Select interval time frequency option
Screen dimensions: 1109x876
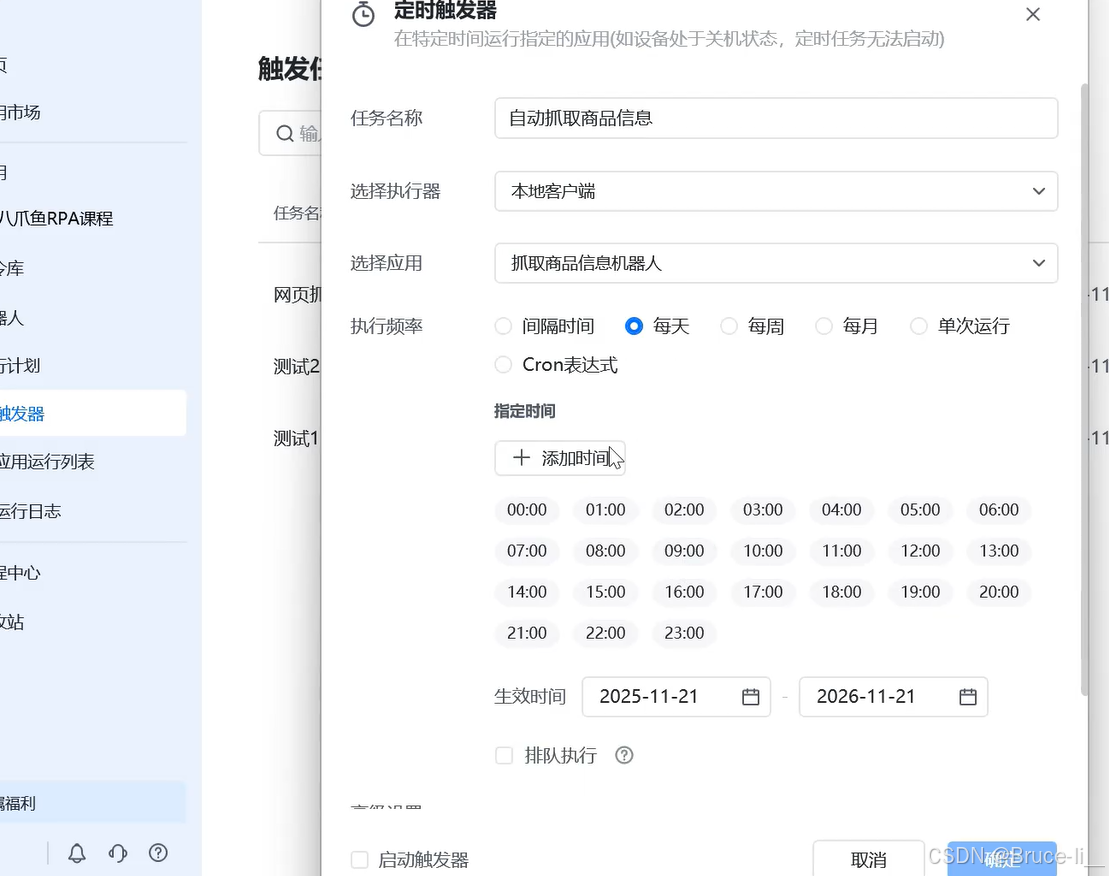click(x=503, y=326)
